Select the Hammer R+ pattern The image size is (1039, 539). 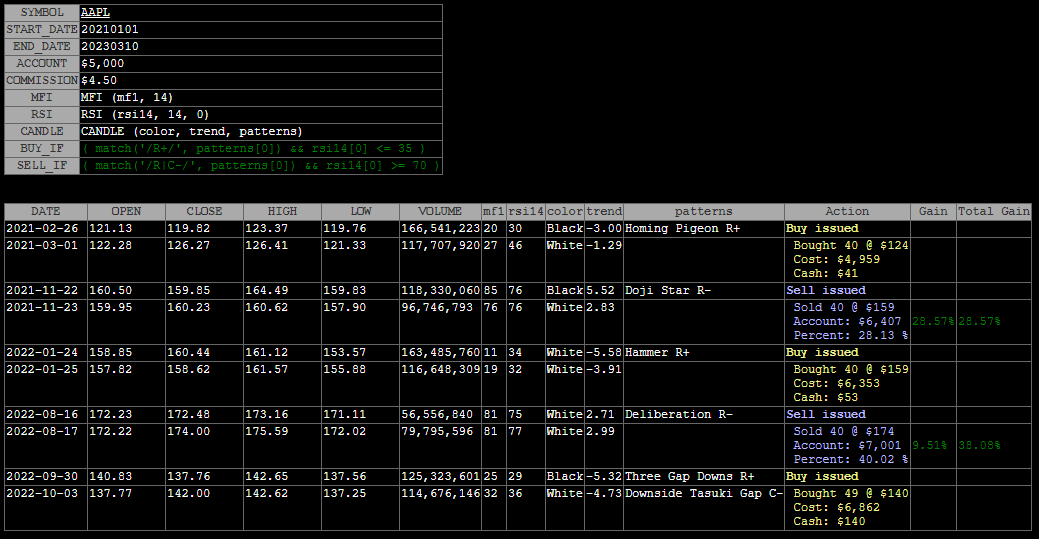tap(657, 353)
